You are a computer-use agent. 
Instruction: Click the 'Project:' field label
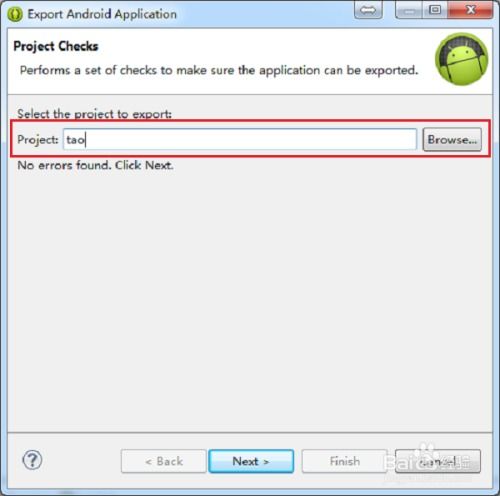[38, 139]
